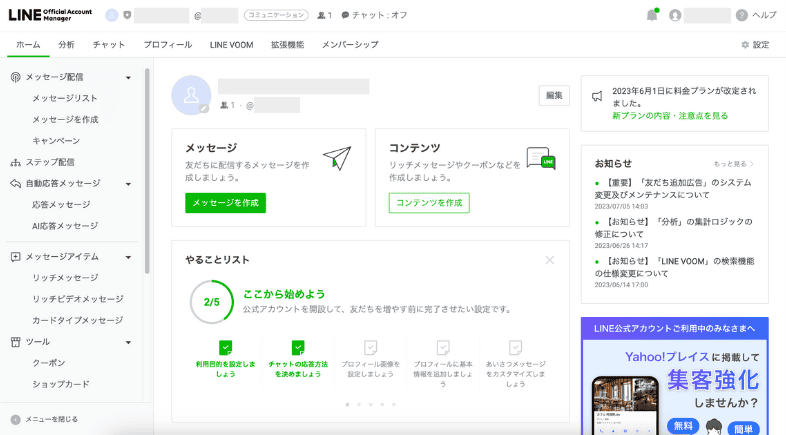Open the 拡張機能 tab
Screen dimensions: 786x435
288,45
